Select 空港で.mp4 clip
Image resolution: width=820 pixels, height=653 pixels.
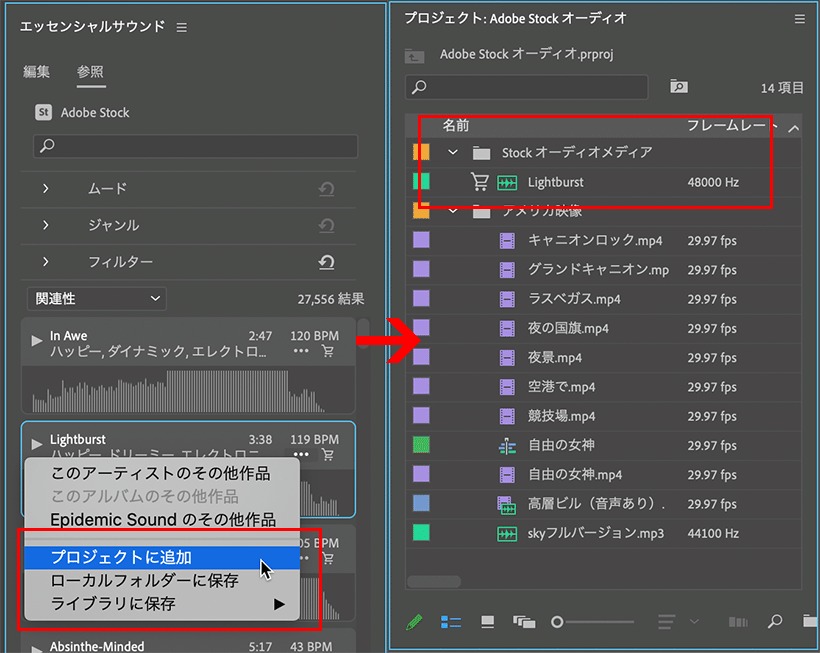(x=562, y=387)
